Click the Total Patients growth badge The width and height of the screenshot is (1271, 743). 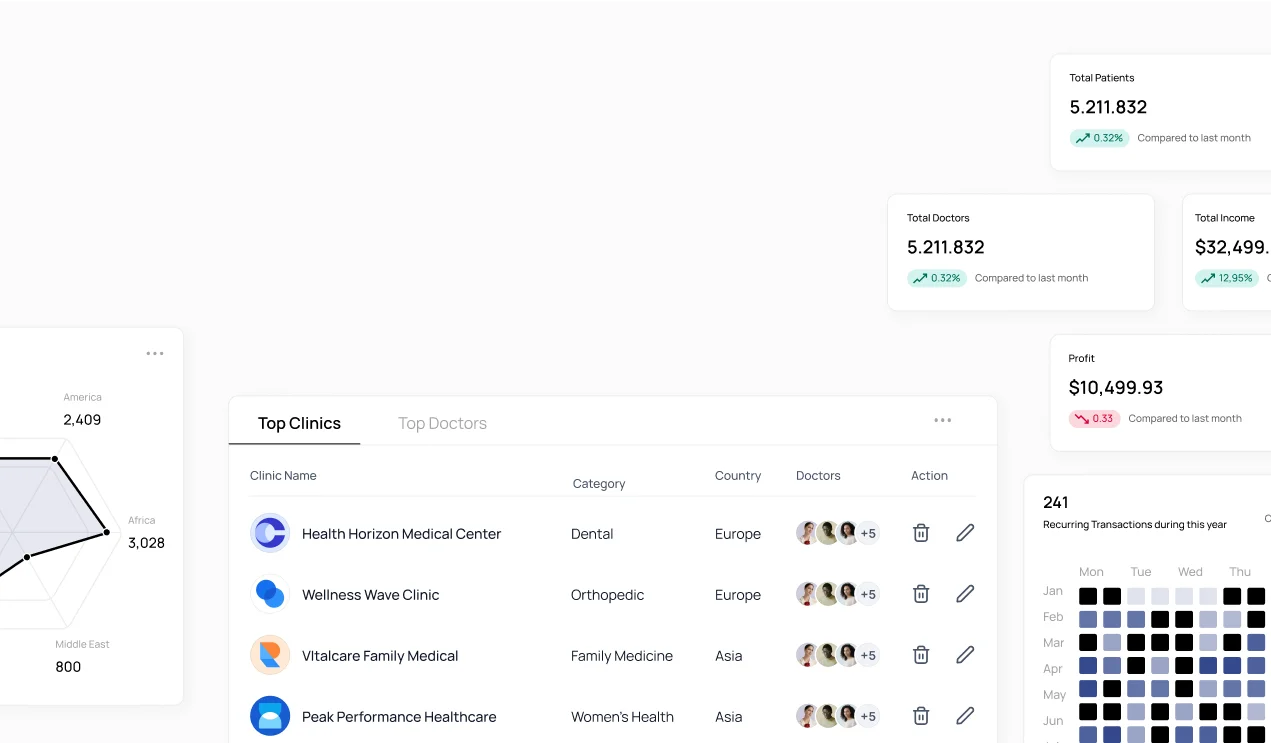tap(1099, 138)
